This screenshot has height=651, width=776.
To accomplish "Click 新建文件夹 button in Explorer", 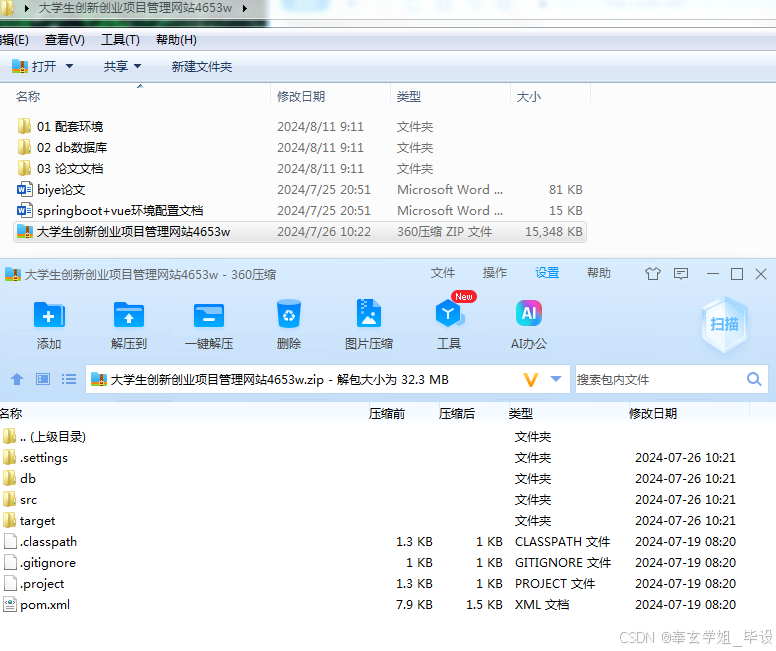I will 201,66.
